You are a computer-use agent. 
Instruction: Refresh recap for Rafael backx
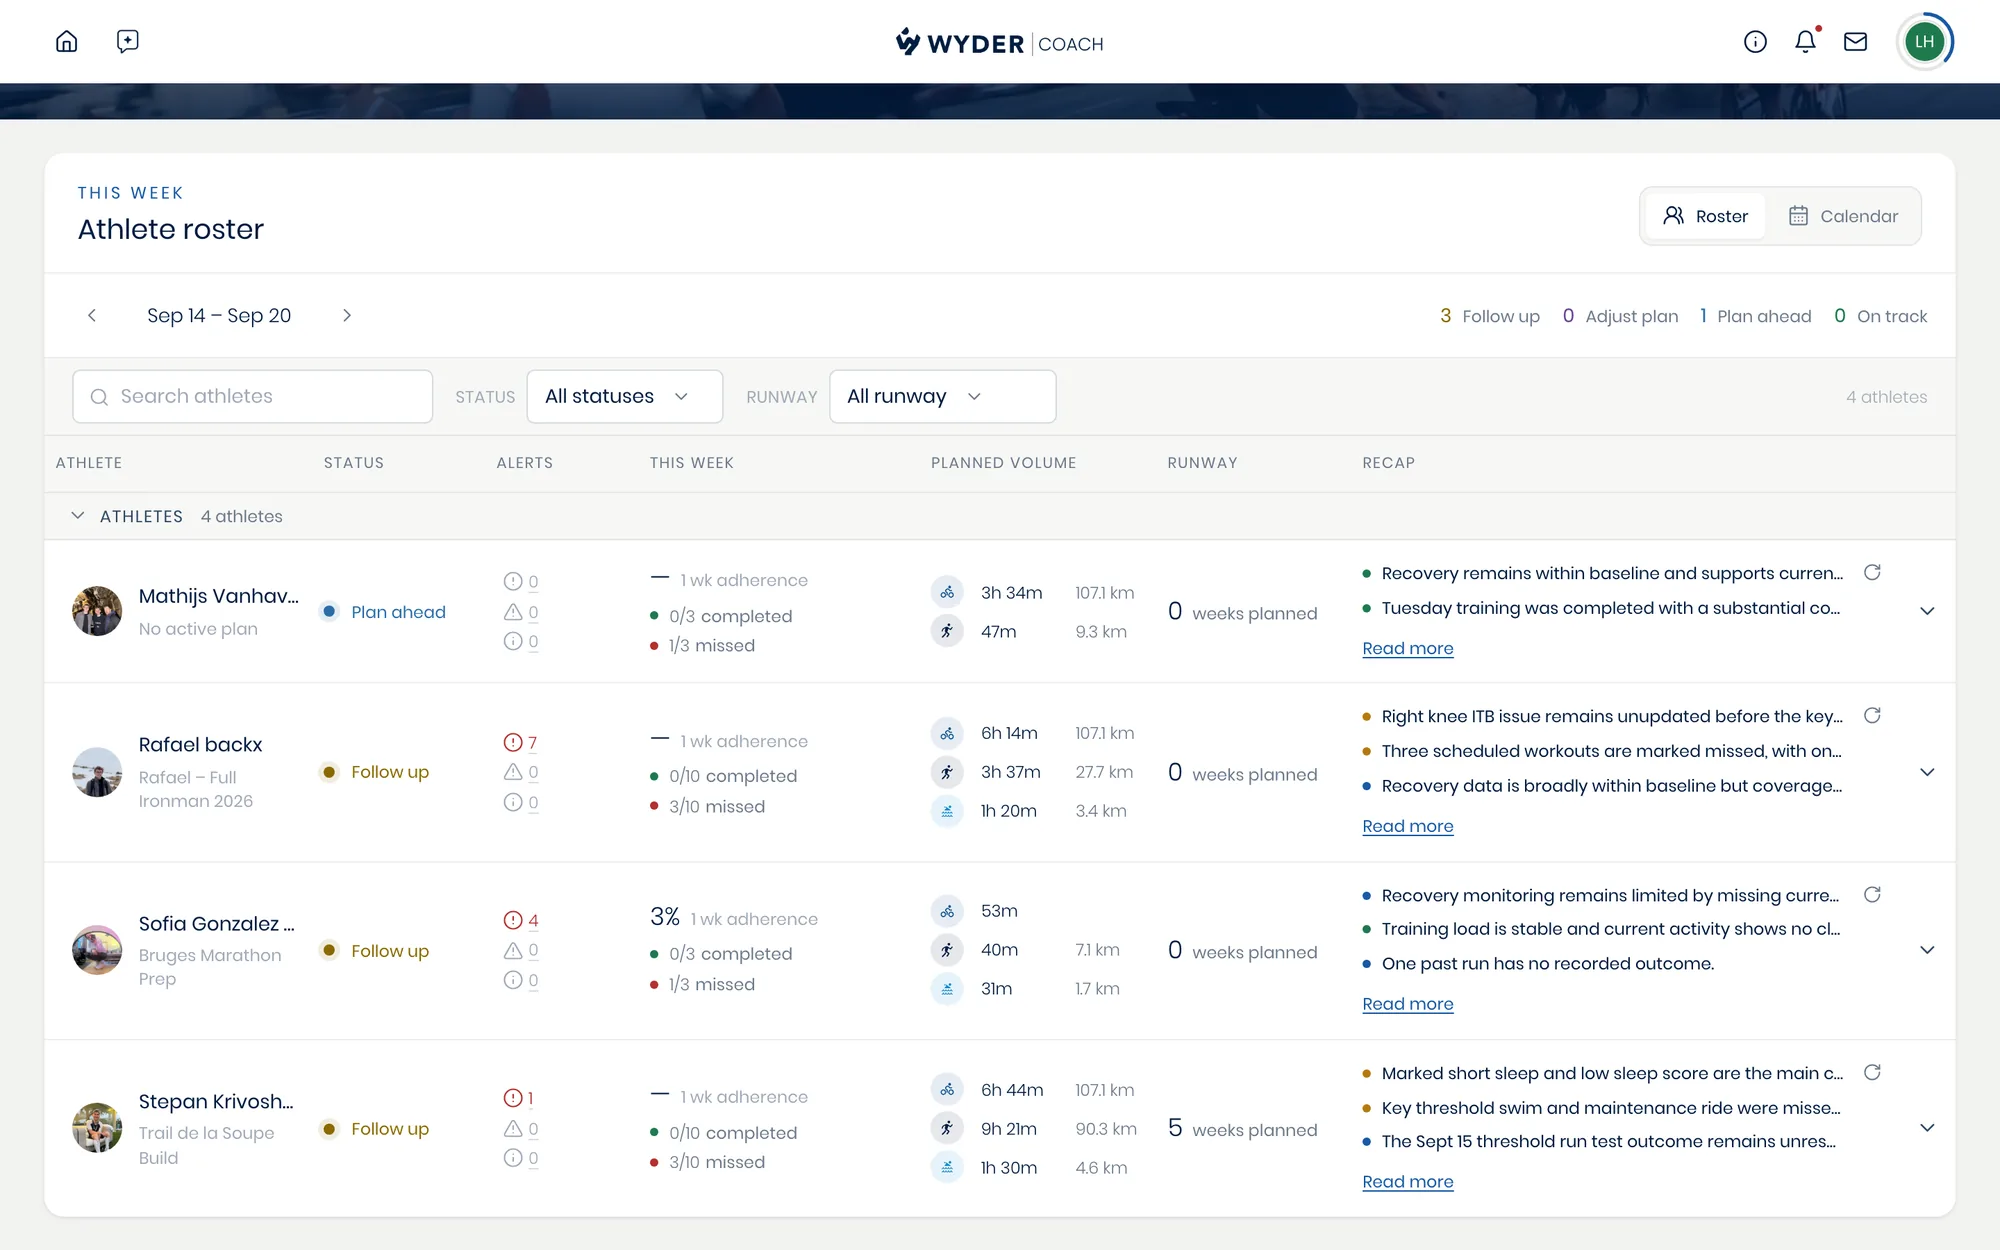(1872, 715)
